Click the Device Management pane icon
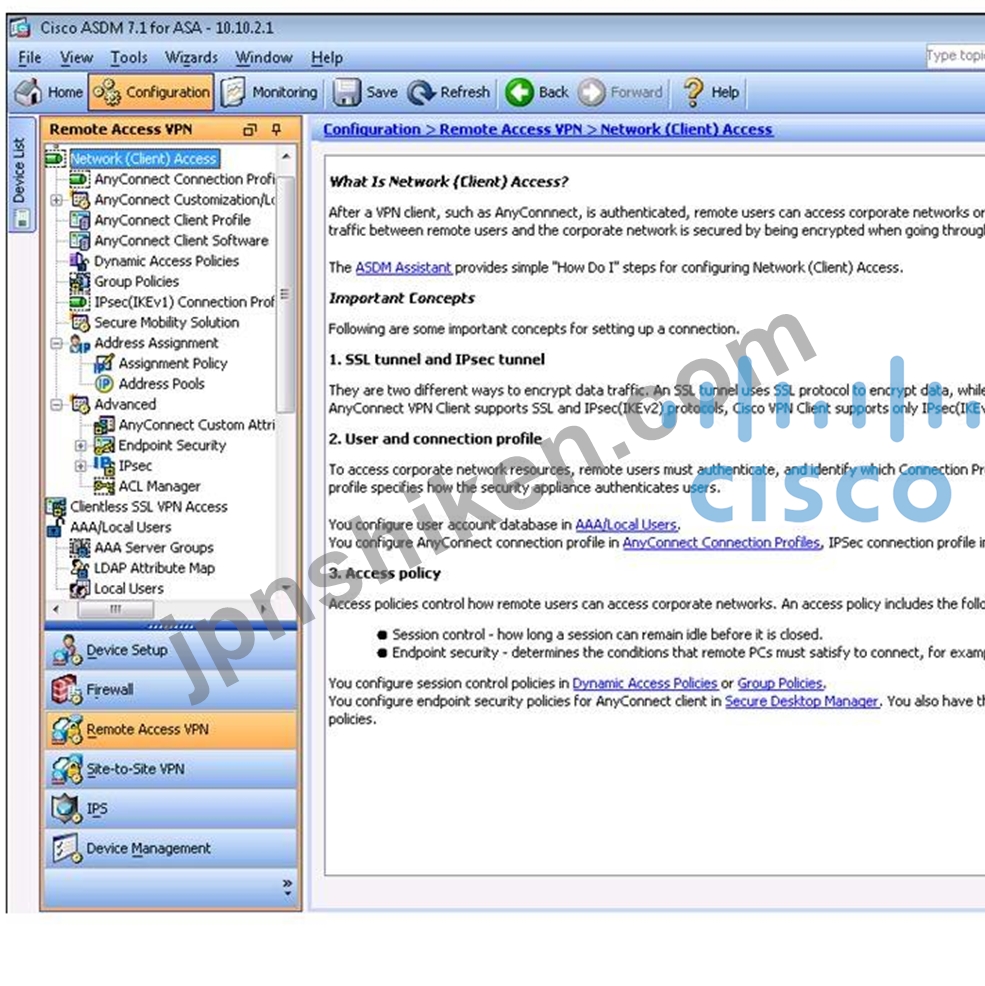The image size is (985, 986). [67, 848]
